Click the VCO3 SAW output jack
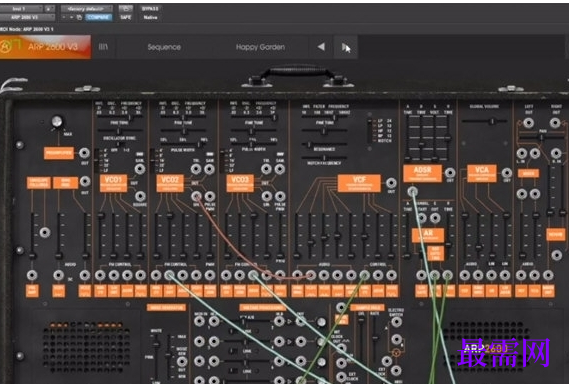Screen dimensions: 569x384 (280, 169)
